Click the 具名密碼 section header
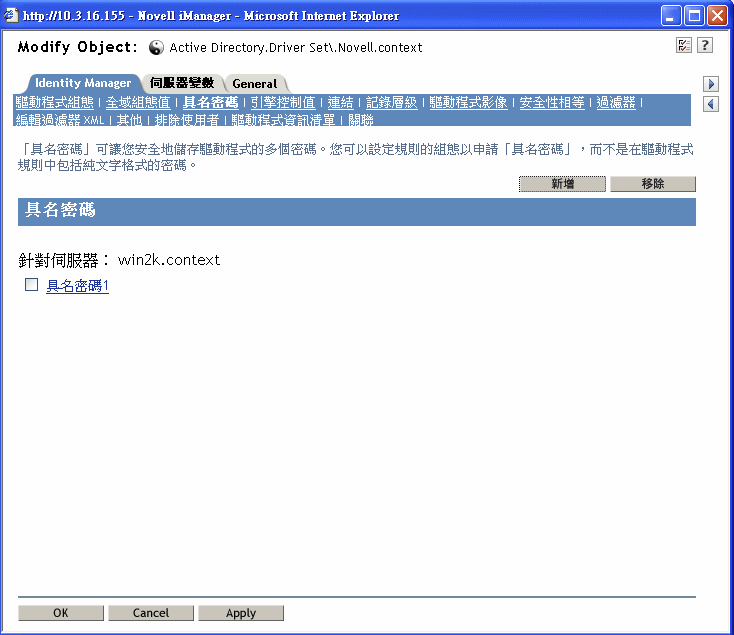Viewport: 734px width, 635px height. 357,212
